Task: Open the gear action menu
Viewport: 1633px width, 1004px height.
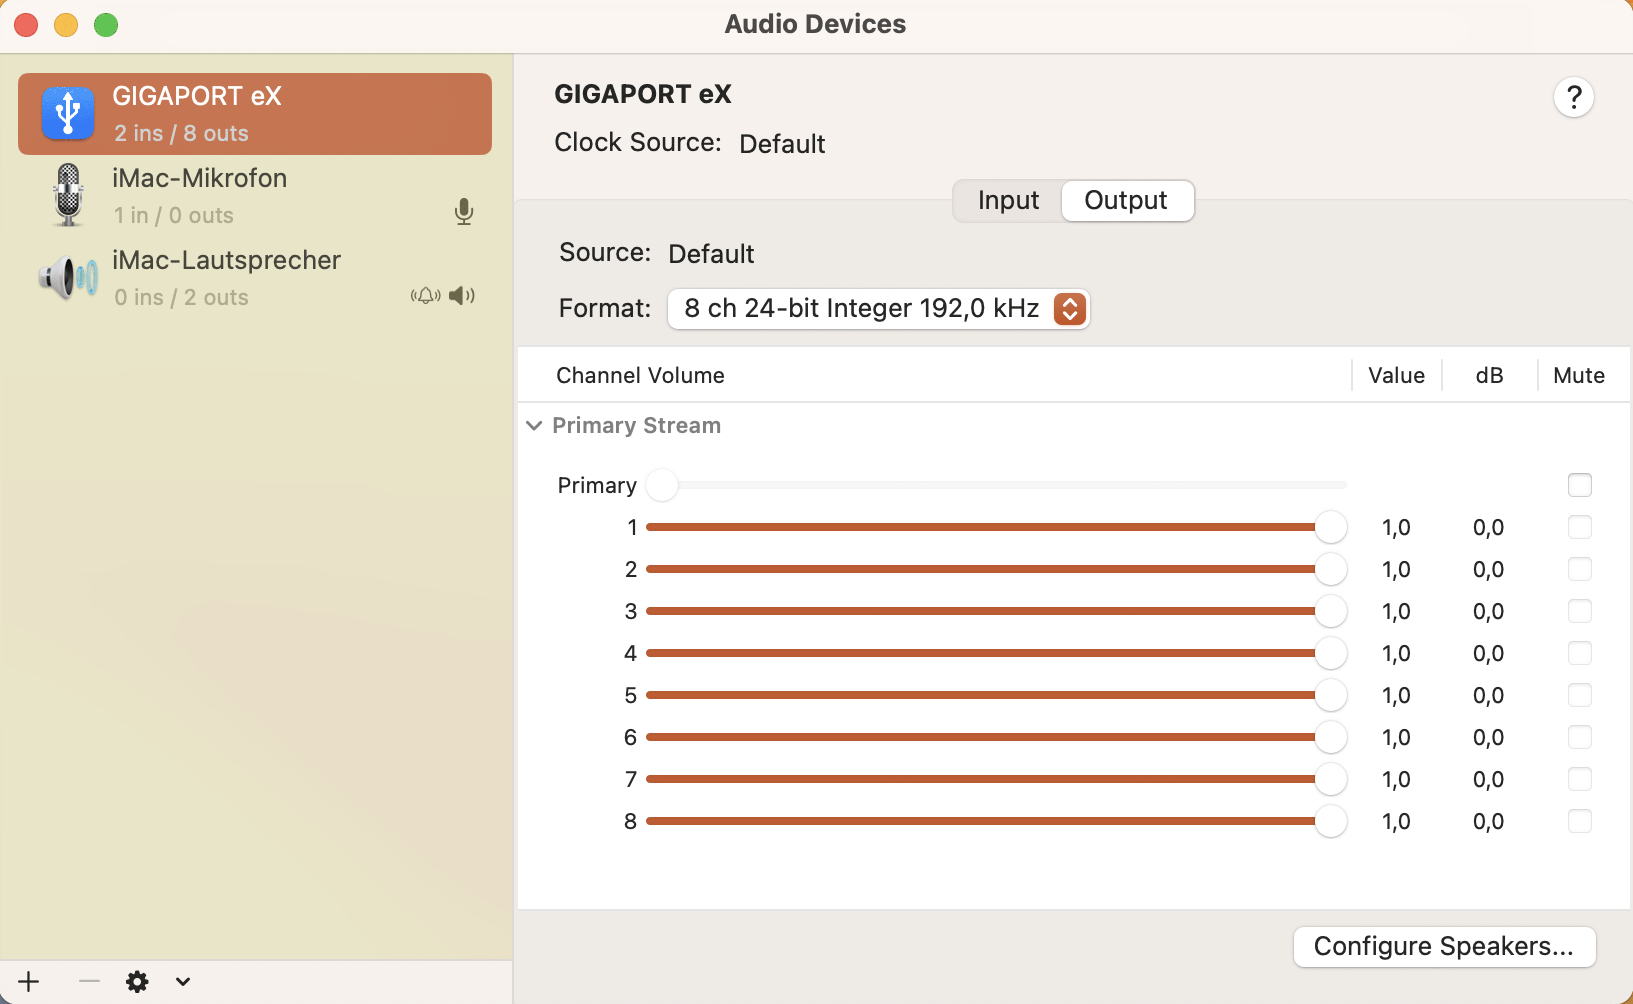Action: [x=137, y=982]
